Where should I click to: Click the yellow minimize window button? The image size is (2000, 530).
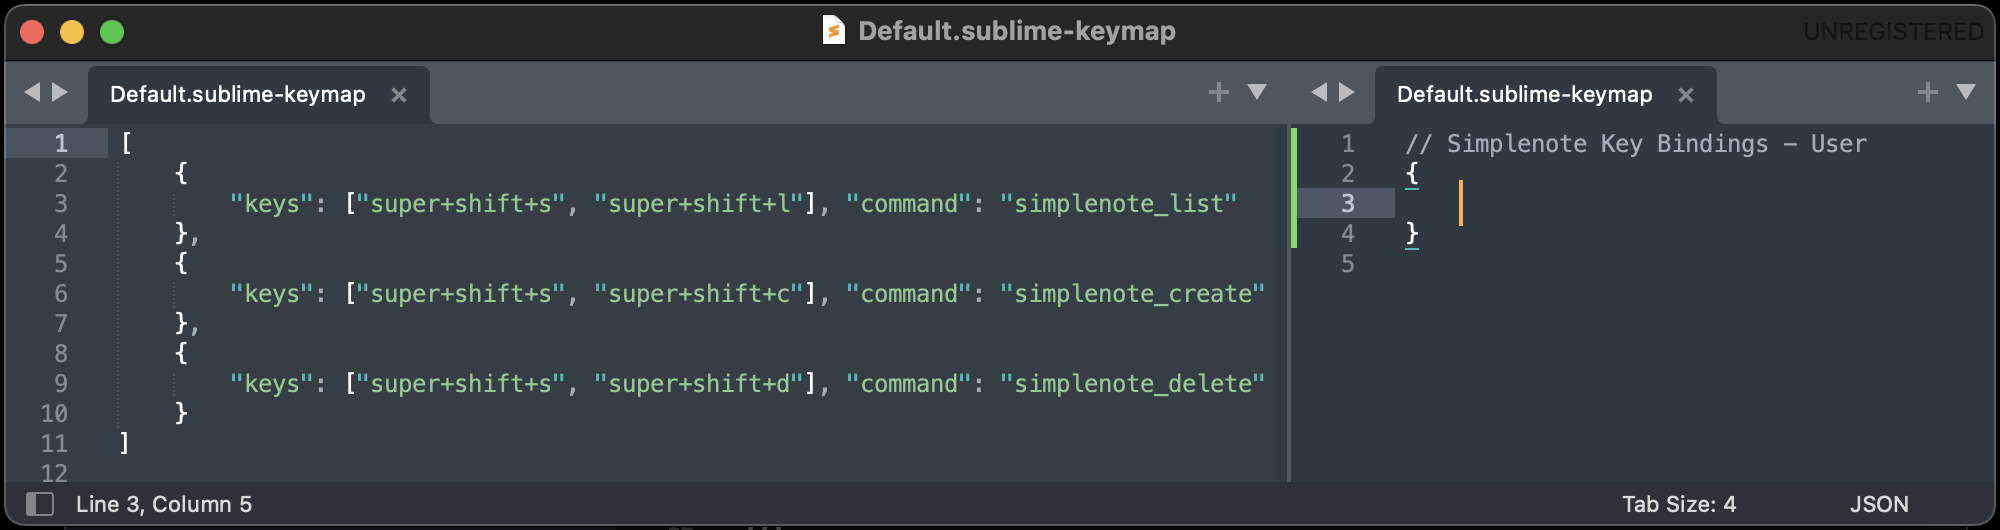72,32
